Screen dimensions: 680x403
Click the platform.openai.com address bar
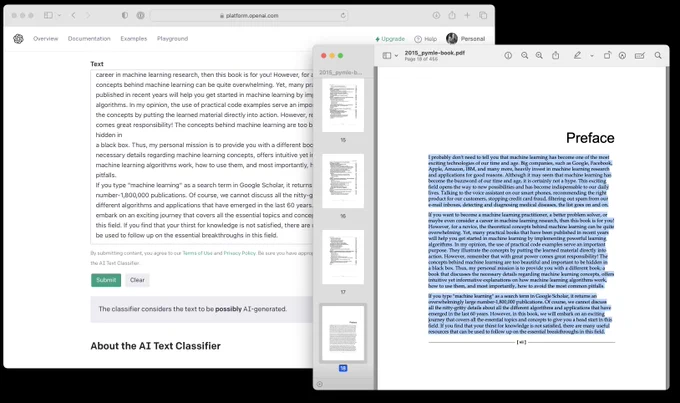click(249, 16)
